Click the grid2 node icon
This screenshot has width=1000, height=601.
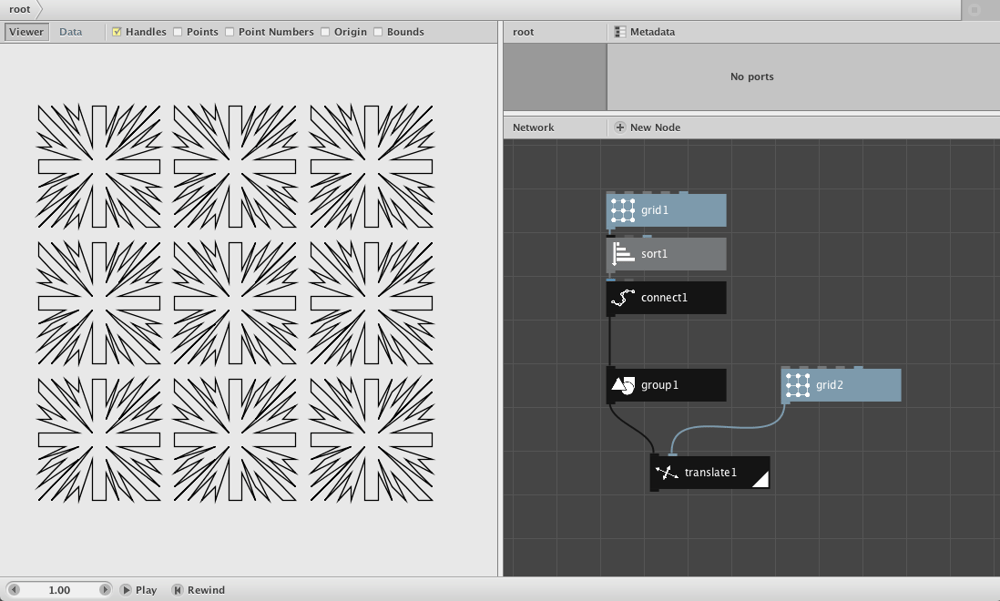[798, 385]
